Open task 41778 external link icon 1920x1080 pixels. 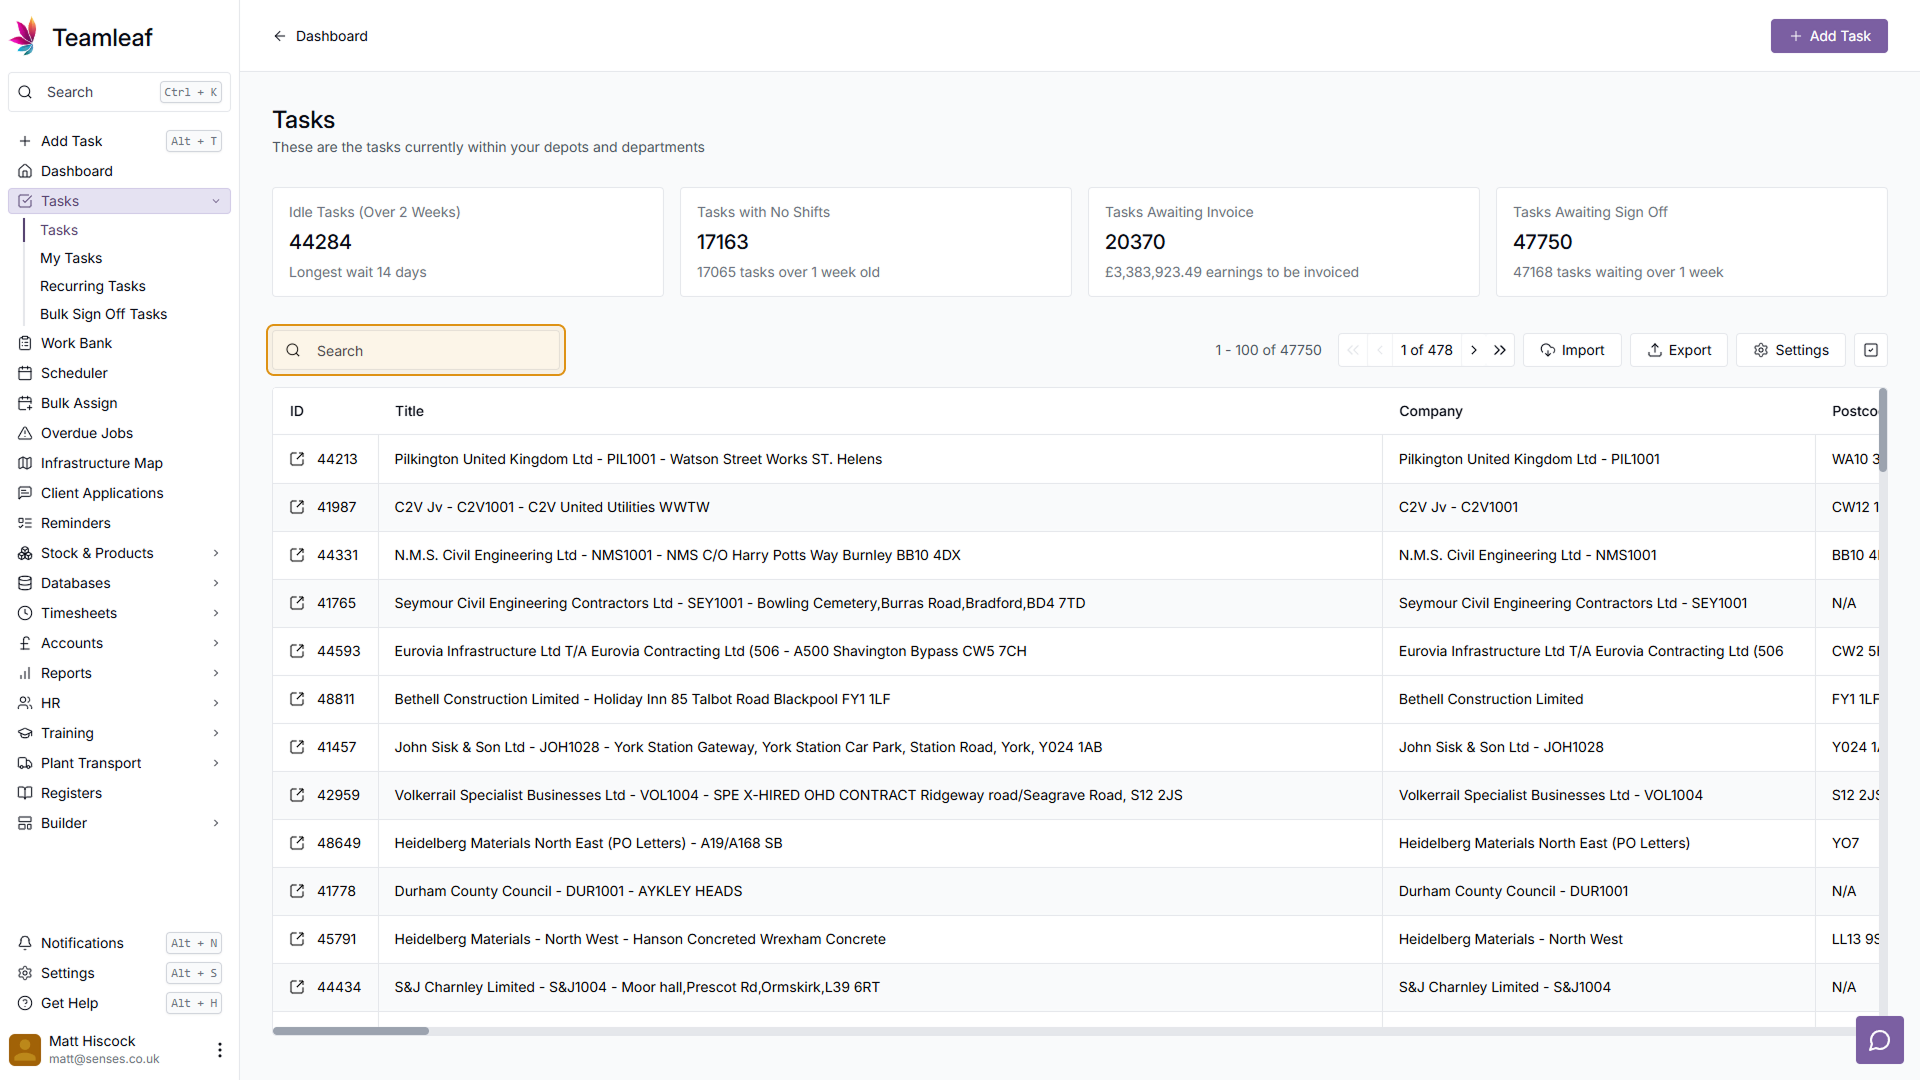pyautogui.click(x=297, y=891)
